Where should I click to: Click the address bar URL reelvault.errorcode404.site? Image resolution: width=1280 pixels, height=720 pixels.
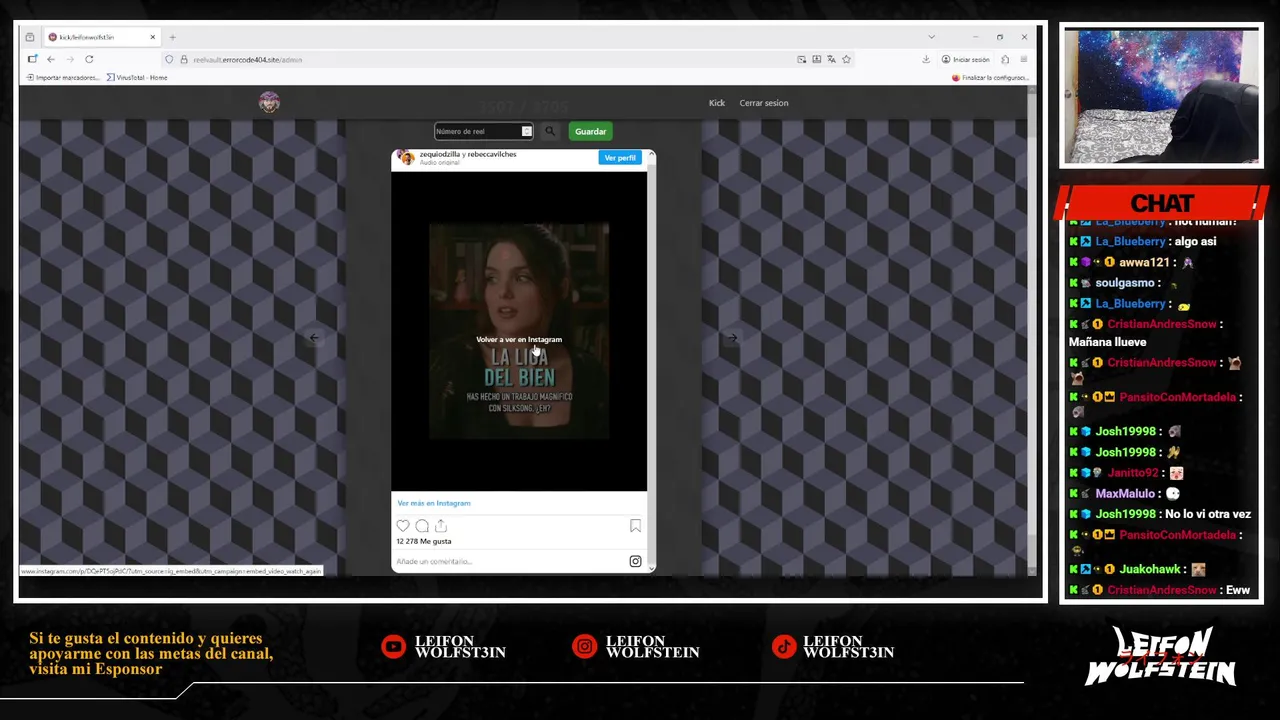pyautogui.click(x=248, y=60)
